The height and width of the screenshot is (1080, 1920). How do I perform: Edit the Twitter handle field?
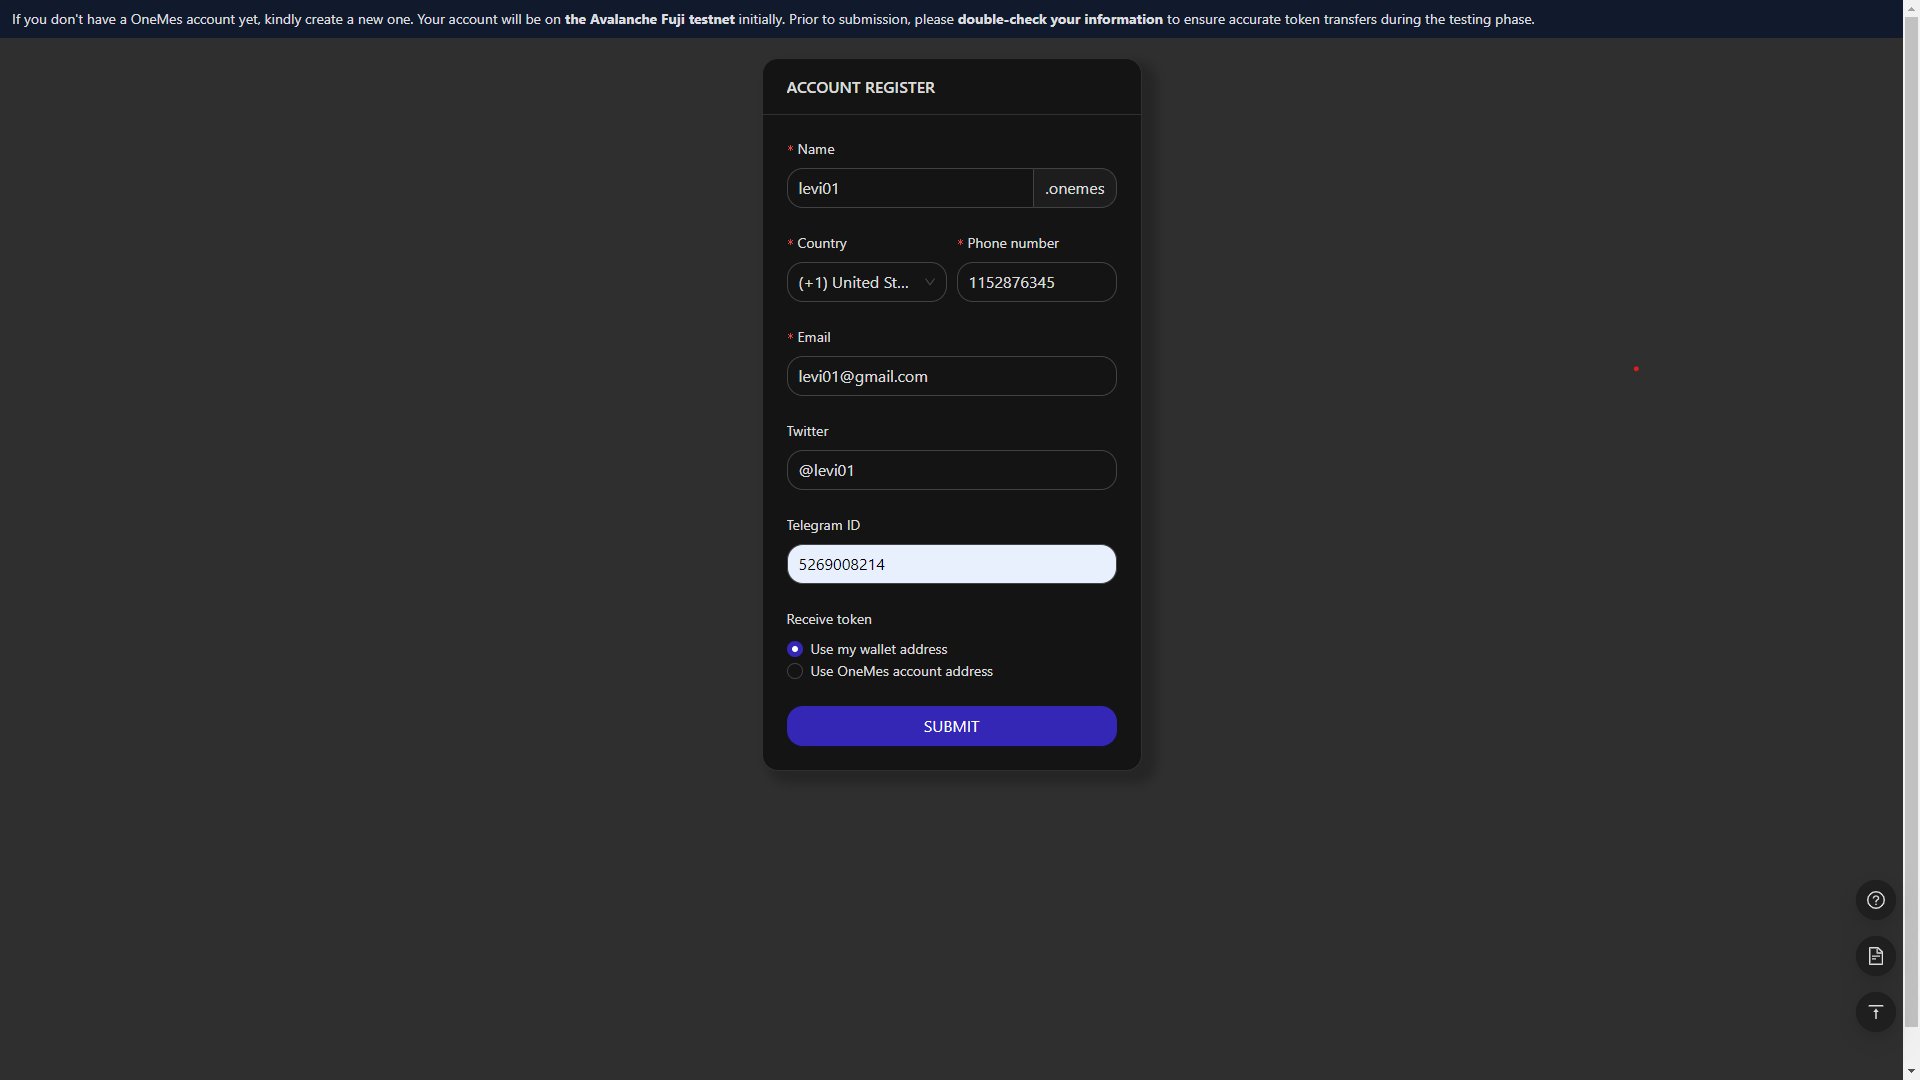[951, 470]
